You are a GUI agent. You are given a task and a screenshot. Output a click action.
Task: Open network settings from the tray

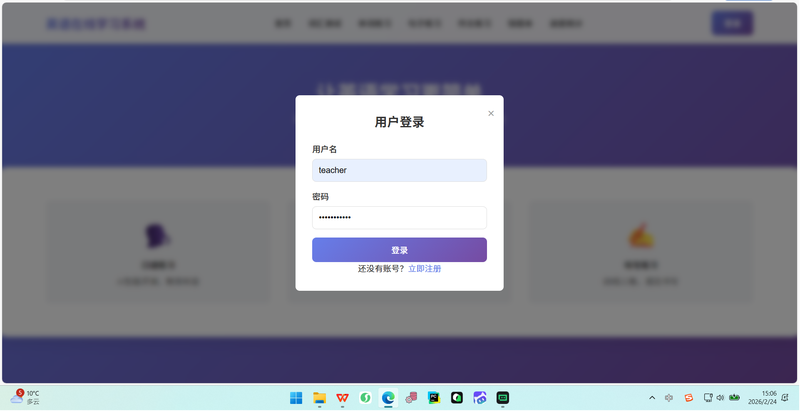[x=708, y=398]
